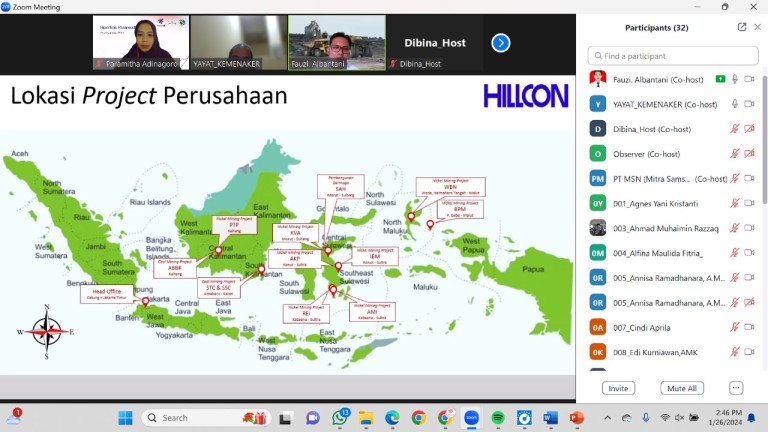Show next video thumbnails with blue arrow

501,42
